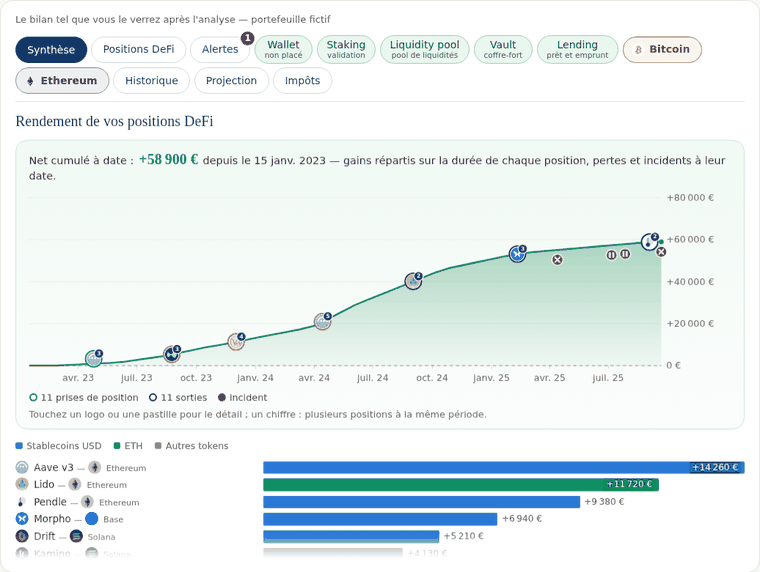Click the Ethereum diamond icon in the filter chip
Image resolution: width=760 pixels, height=572 pixels.
click(x=30, y=81)
